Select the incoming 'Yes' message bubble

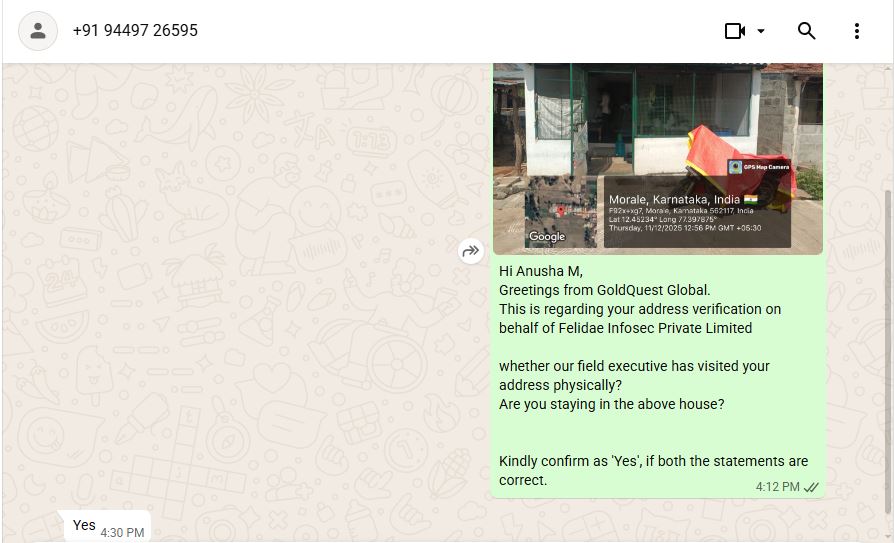[106, 525]
